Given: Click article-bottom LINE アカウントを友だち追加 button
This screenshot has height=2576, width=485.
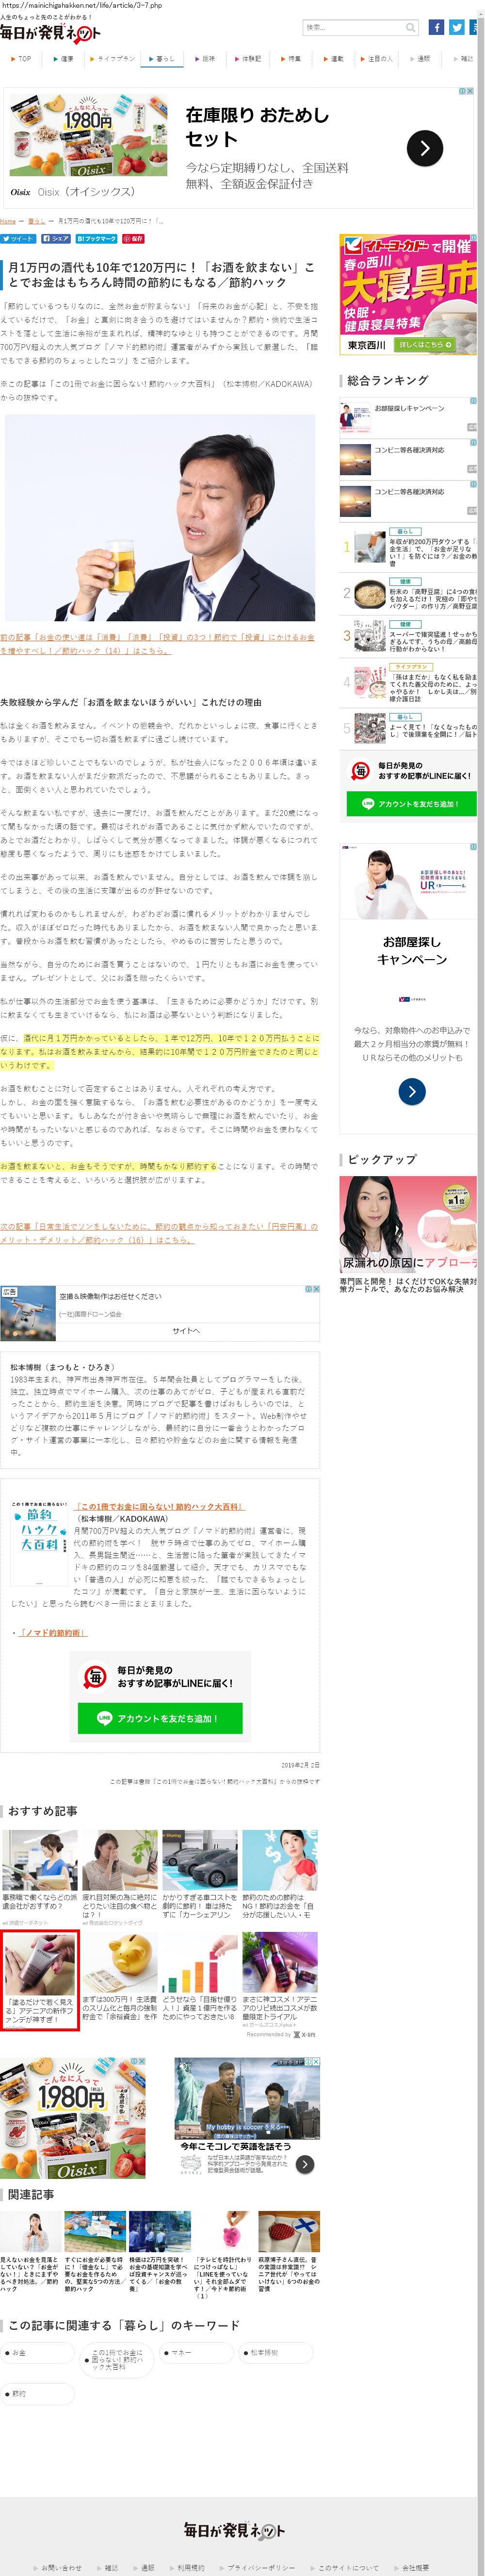Looking at the screenshot, I should tap(160, 1718).
